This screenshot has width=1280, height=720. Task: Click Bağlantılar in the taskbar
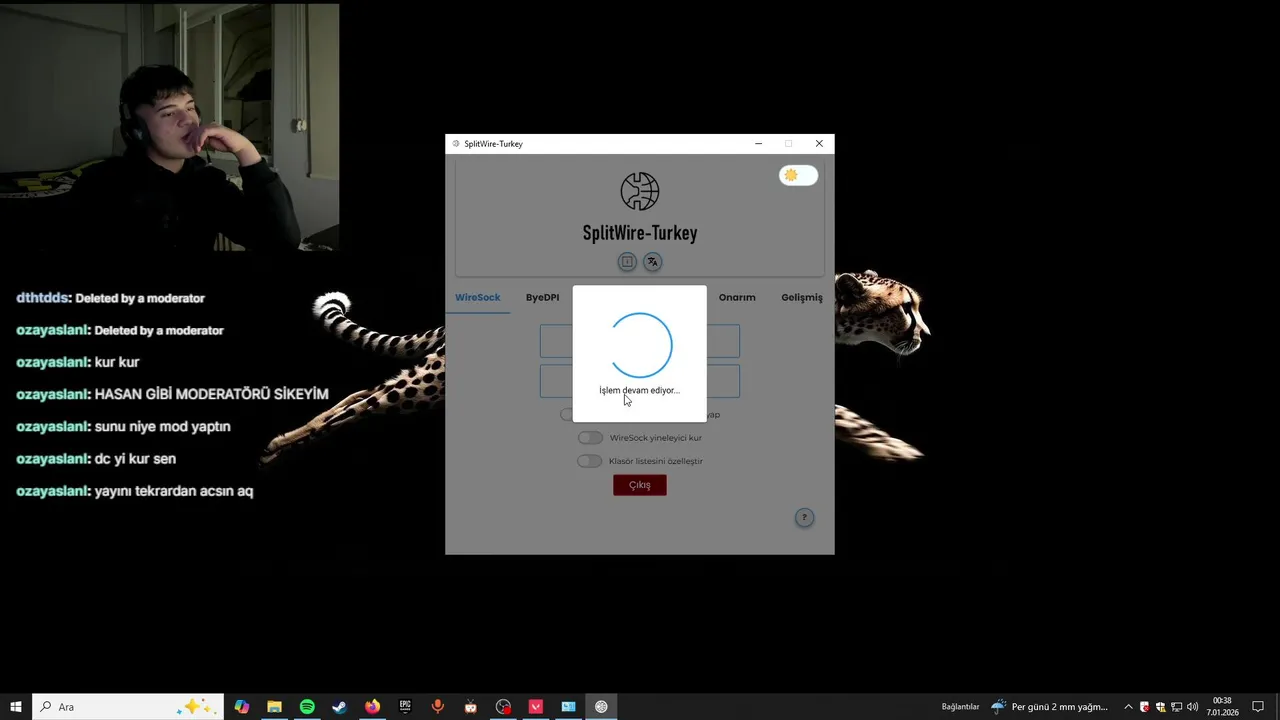click(960, 707)
